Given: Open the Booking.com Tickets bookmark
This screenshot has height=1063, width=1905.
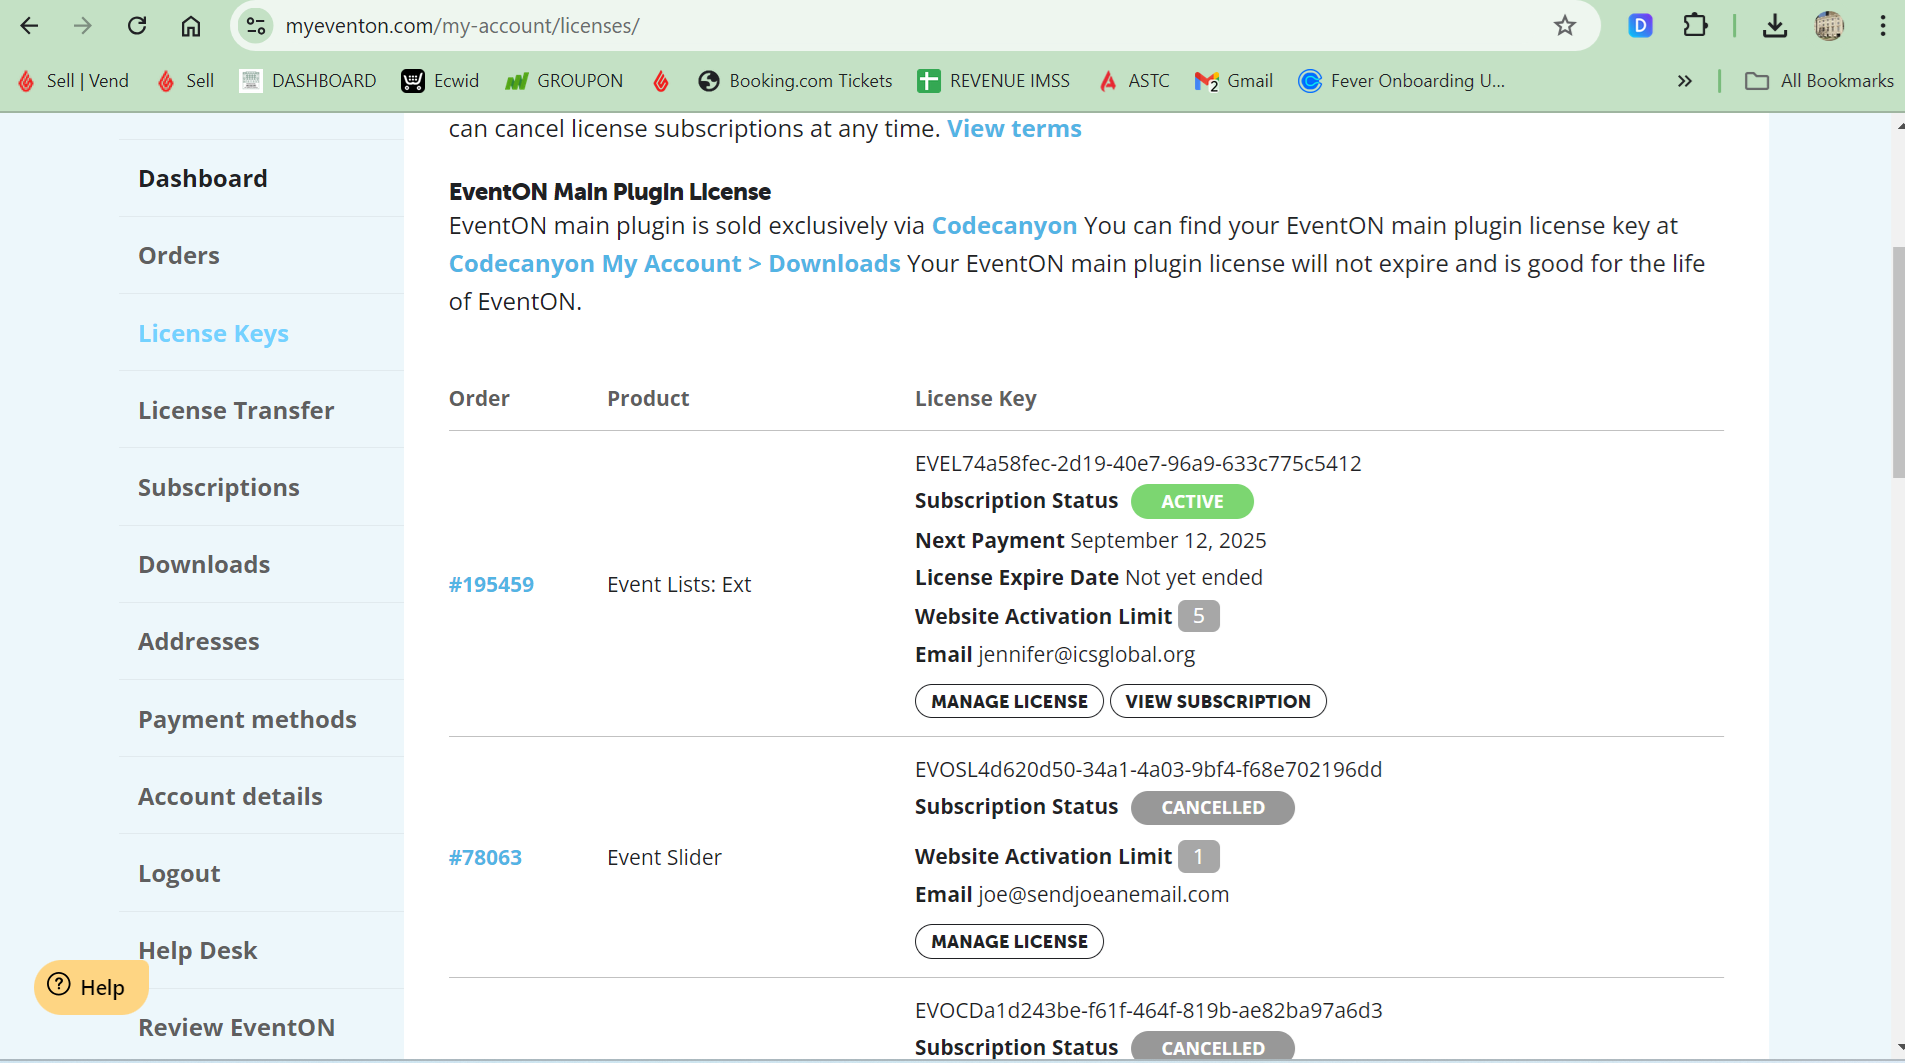Looking at the screenshot, I should pyautogui.click(x=795, y=81).
